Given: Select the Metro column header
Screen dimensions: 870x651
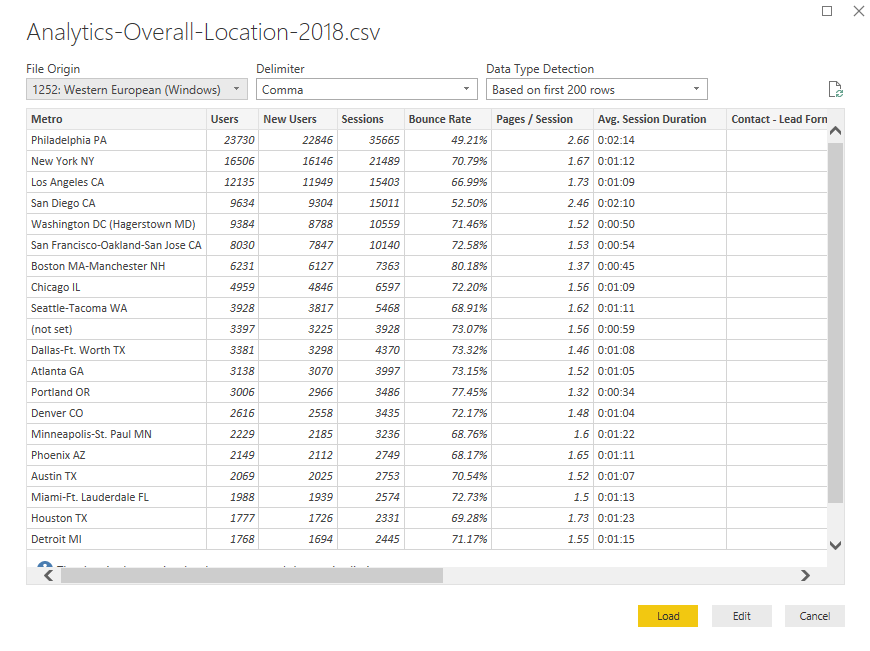Looking at the screenshot, I should 116,119.
